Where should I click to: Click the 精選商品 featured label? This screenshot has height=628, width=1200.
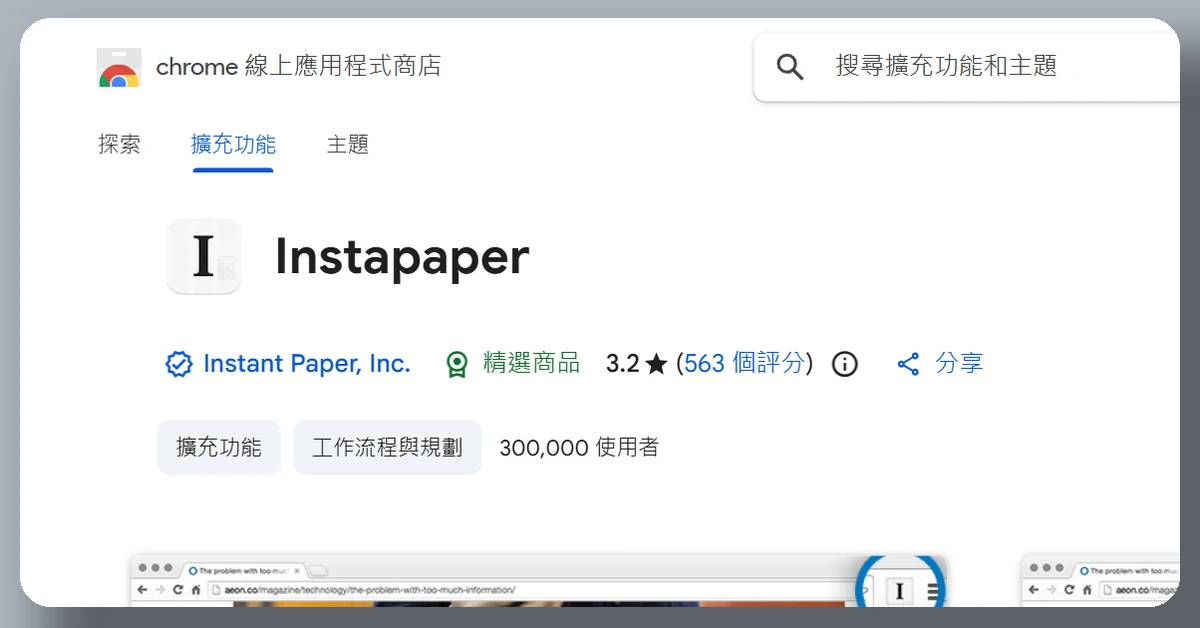pyautogui.click(x=531, y=363)
